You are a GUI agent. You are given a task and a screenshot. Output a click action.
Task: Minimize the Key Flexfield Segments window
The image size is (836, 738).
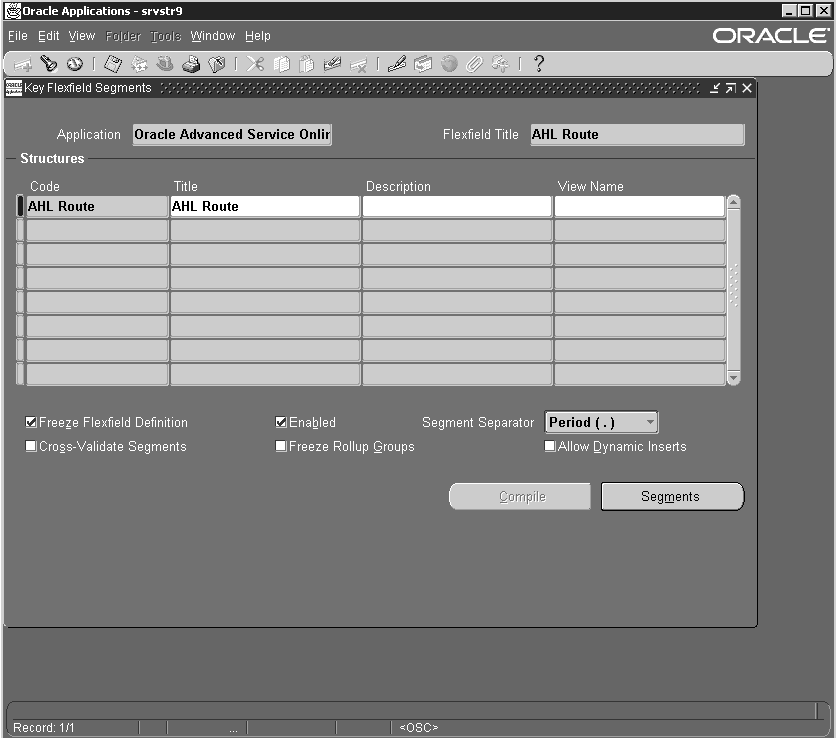(x=714, y=88)
